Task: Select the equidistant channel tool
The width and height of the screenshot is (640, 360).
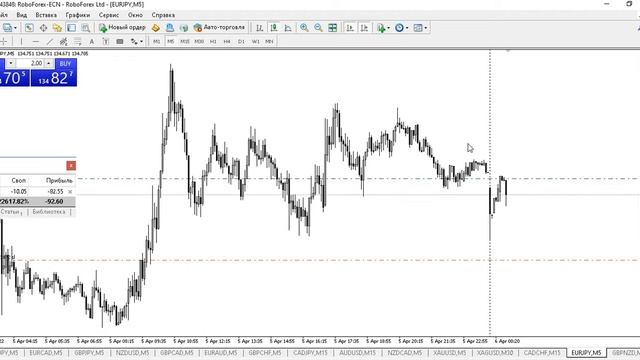Action: point(64,41)
